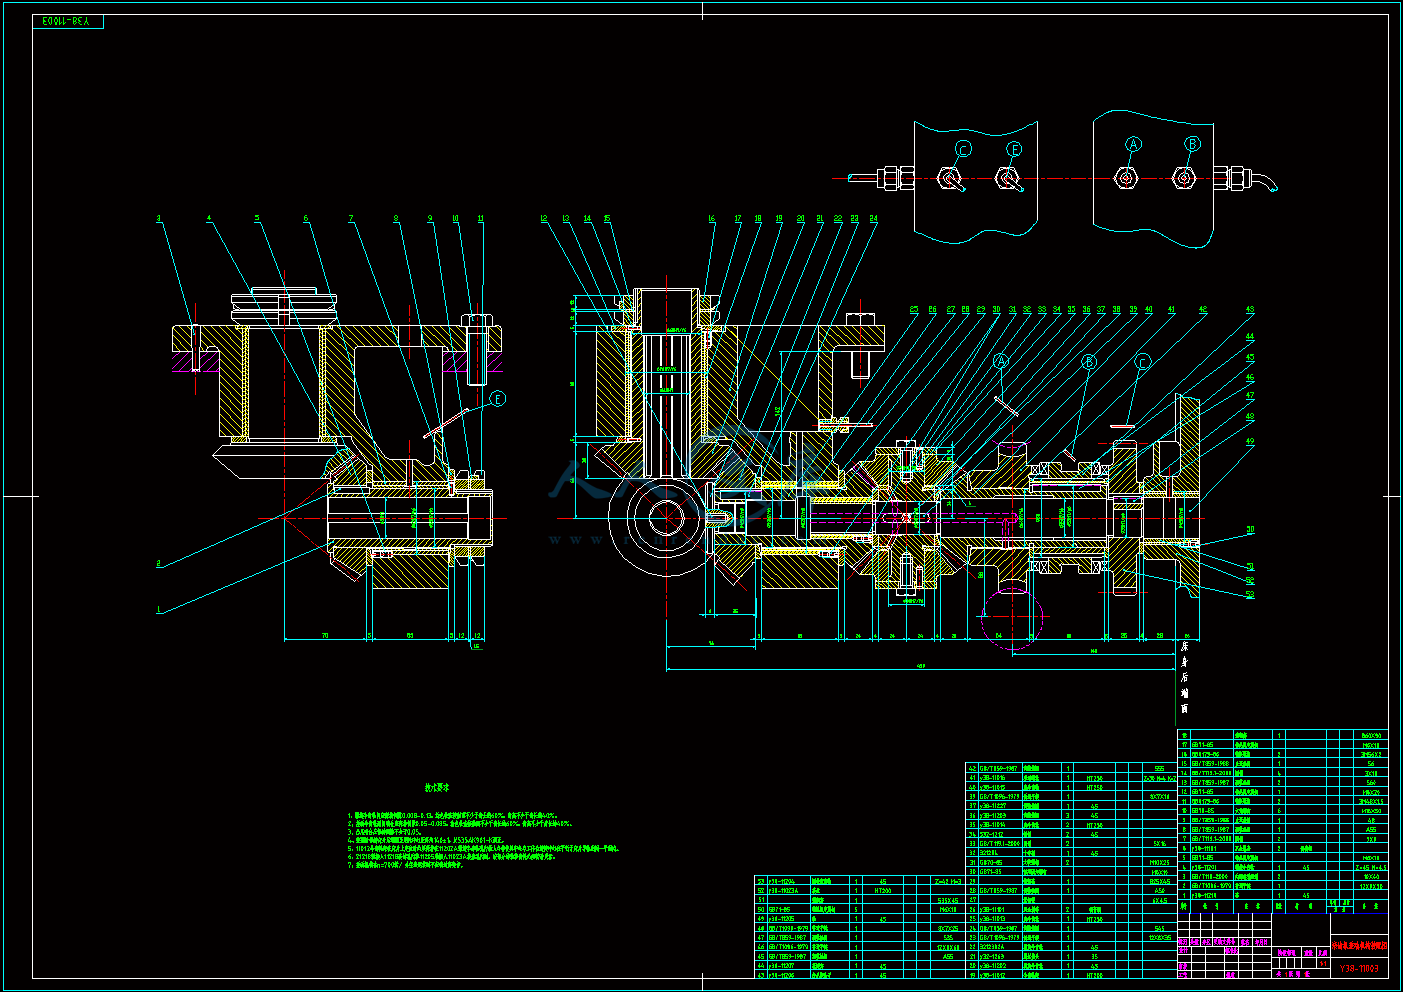The height and width of the screenshot is (992, 1403).
Task: Select the vertical 床身后端面 annotation text
Action: click(x=1185, y=680)
